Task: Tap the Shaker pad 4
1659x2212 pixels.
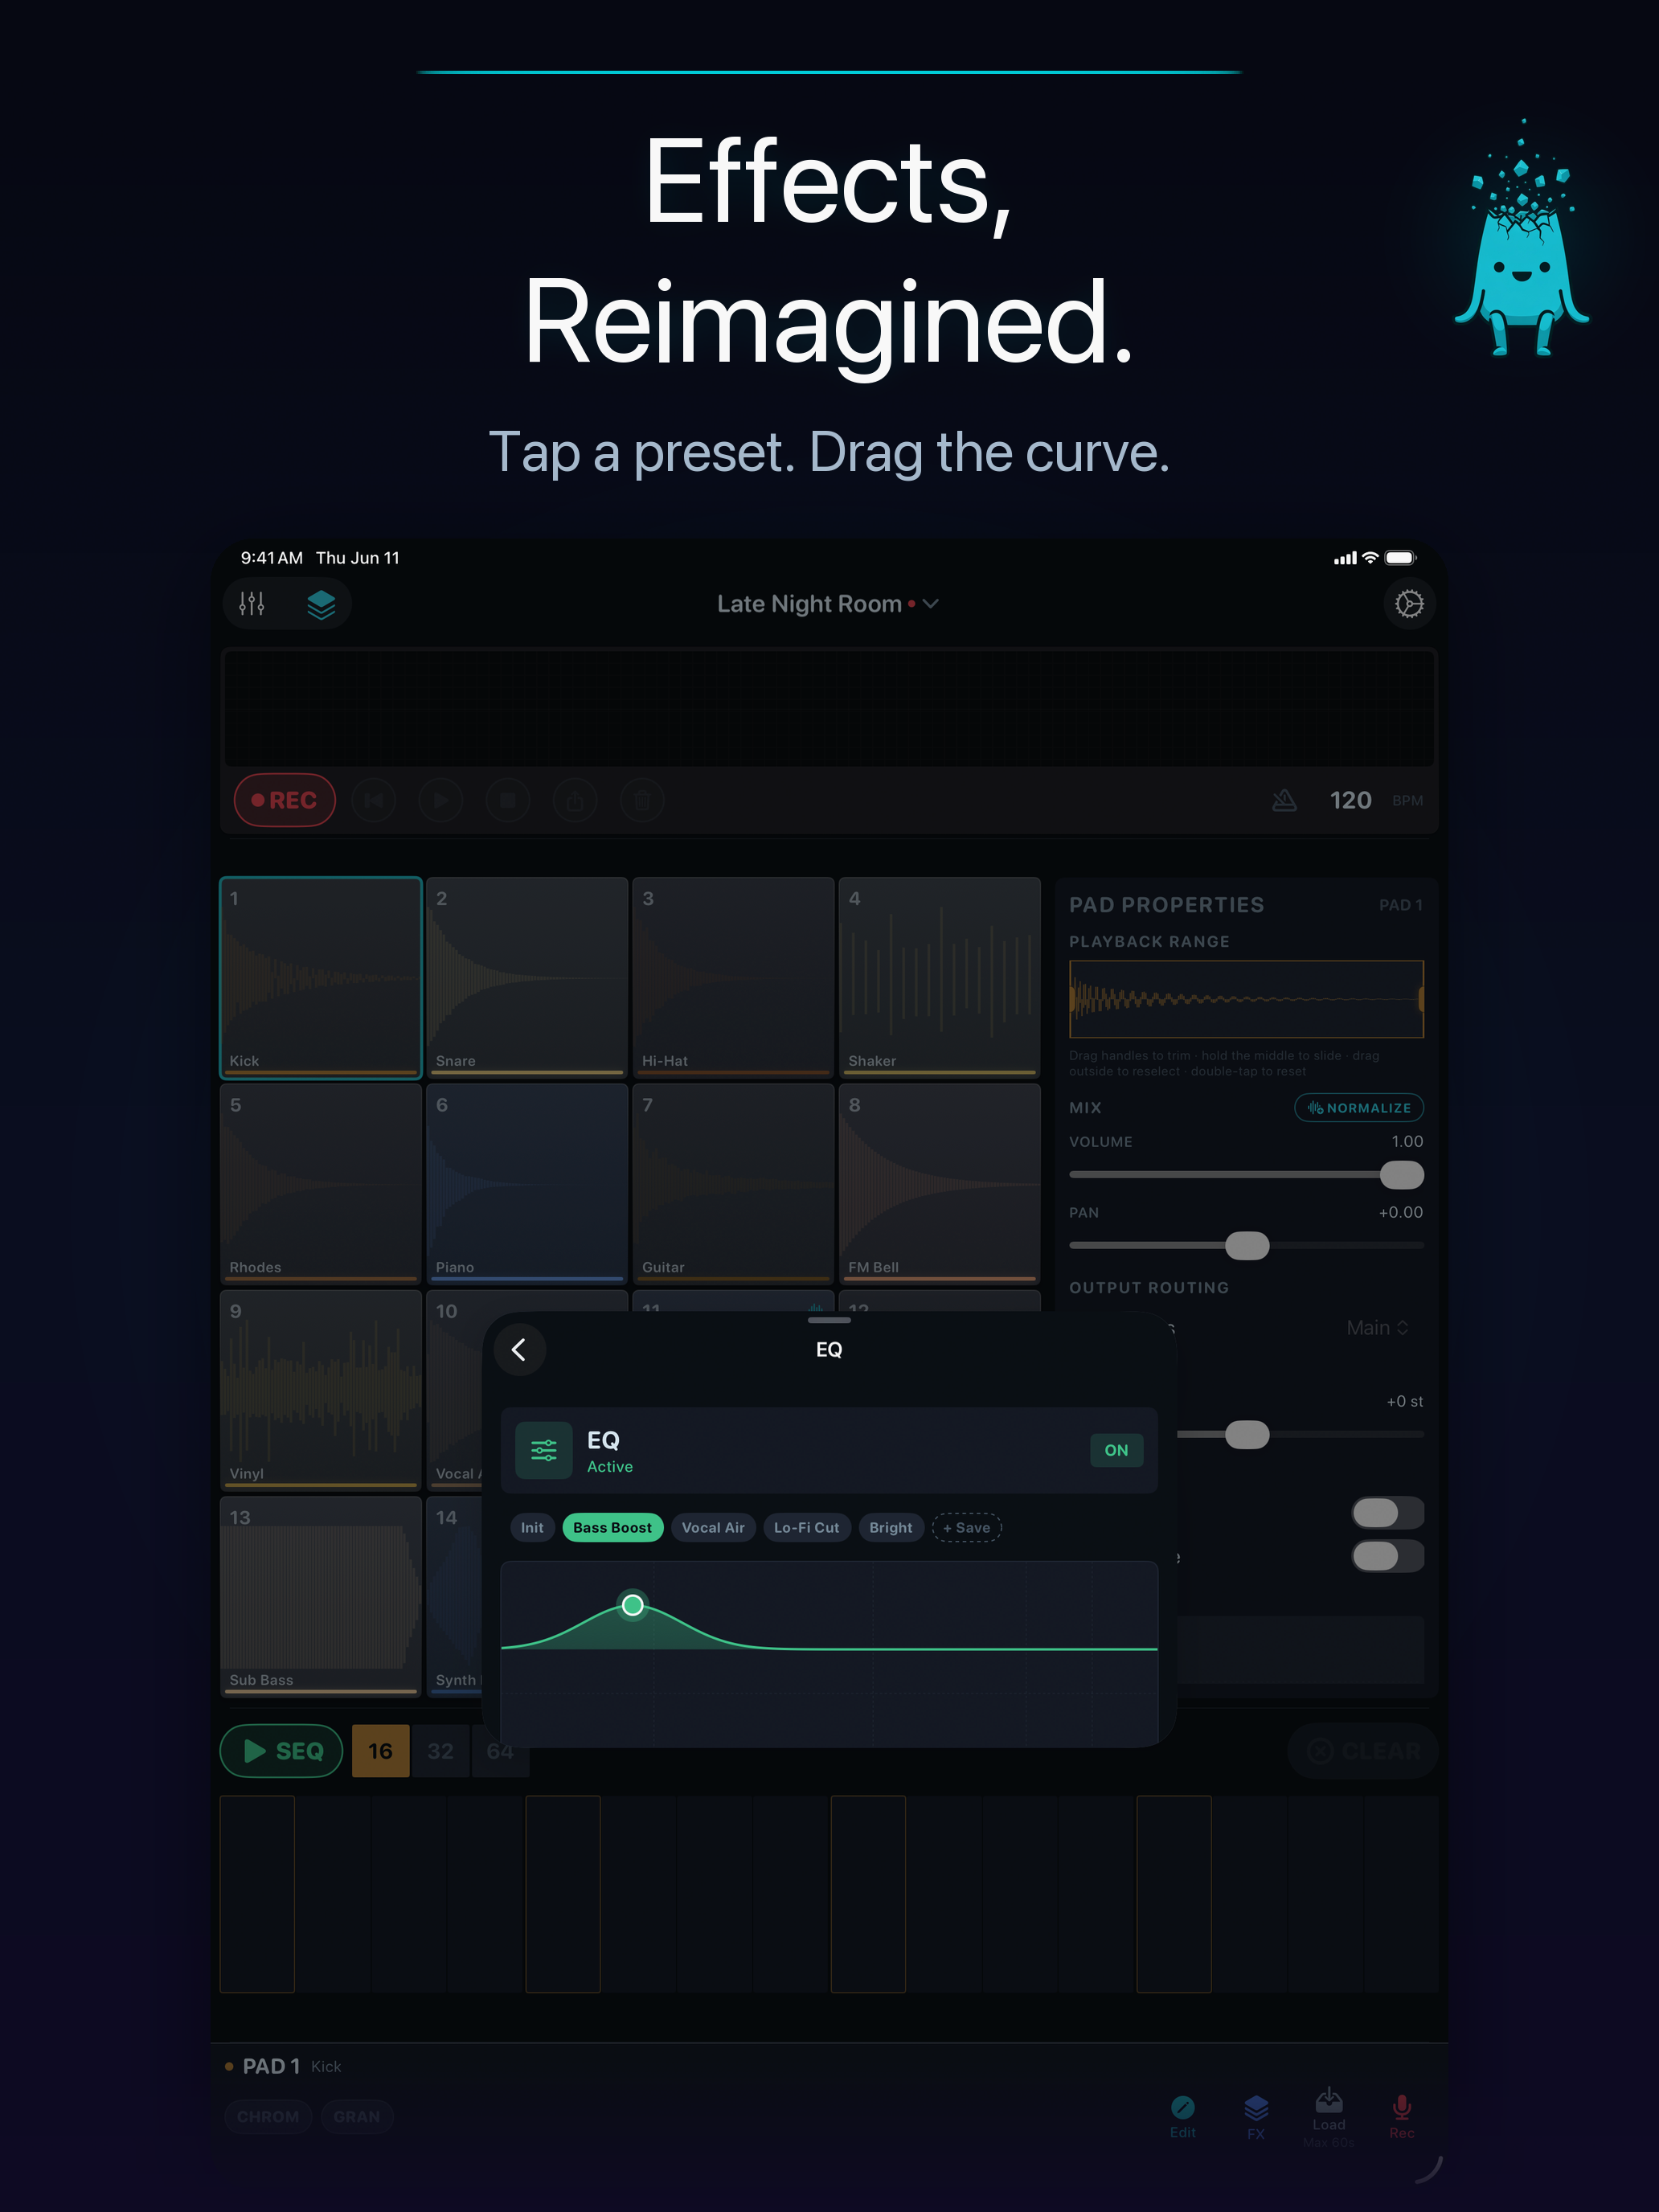Action: pos(940,978)
